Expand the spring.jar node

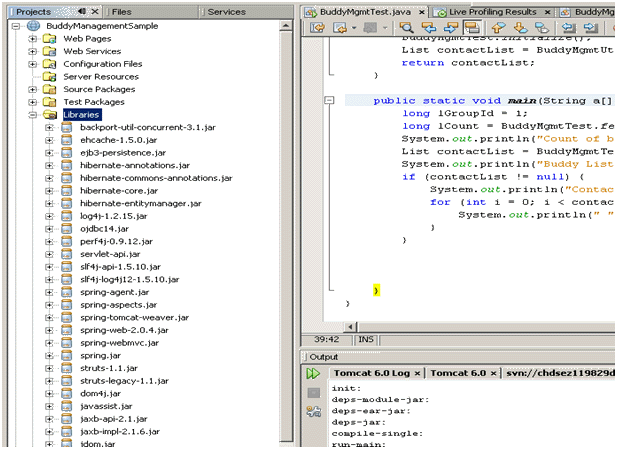tap(49, 356)
